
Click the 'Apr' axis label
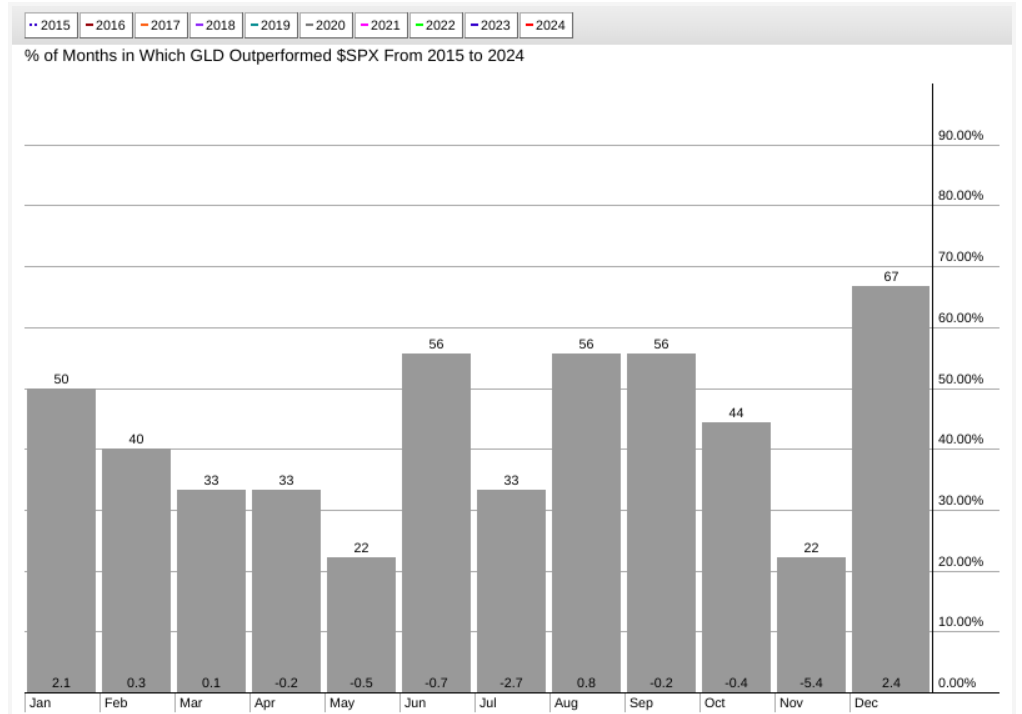tap(265, 703)
